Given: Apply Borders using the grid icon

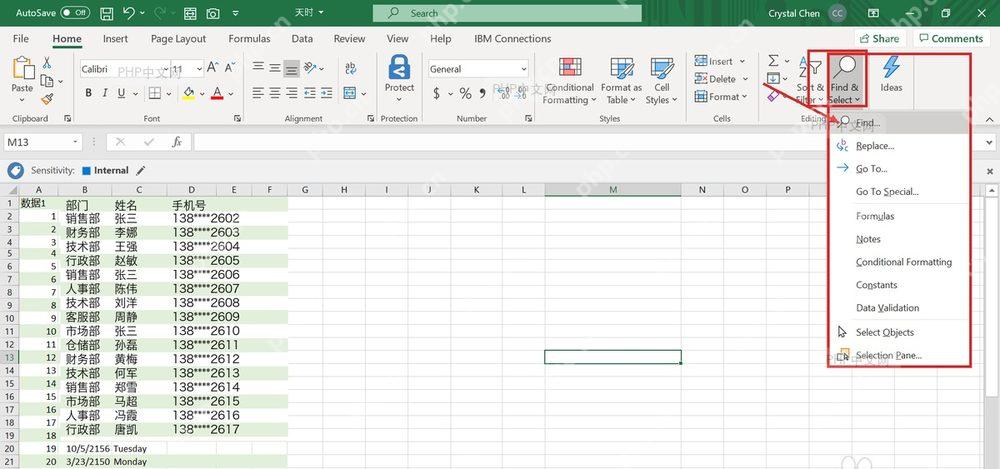Looking at the screenshot, I should coord(154,93).
